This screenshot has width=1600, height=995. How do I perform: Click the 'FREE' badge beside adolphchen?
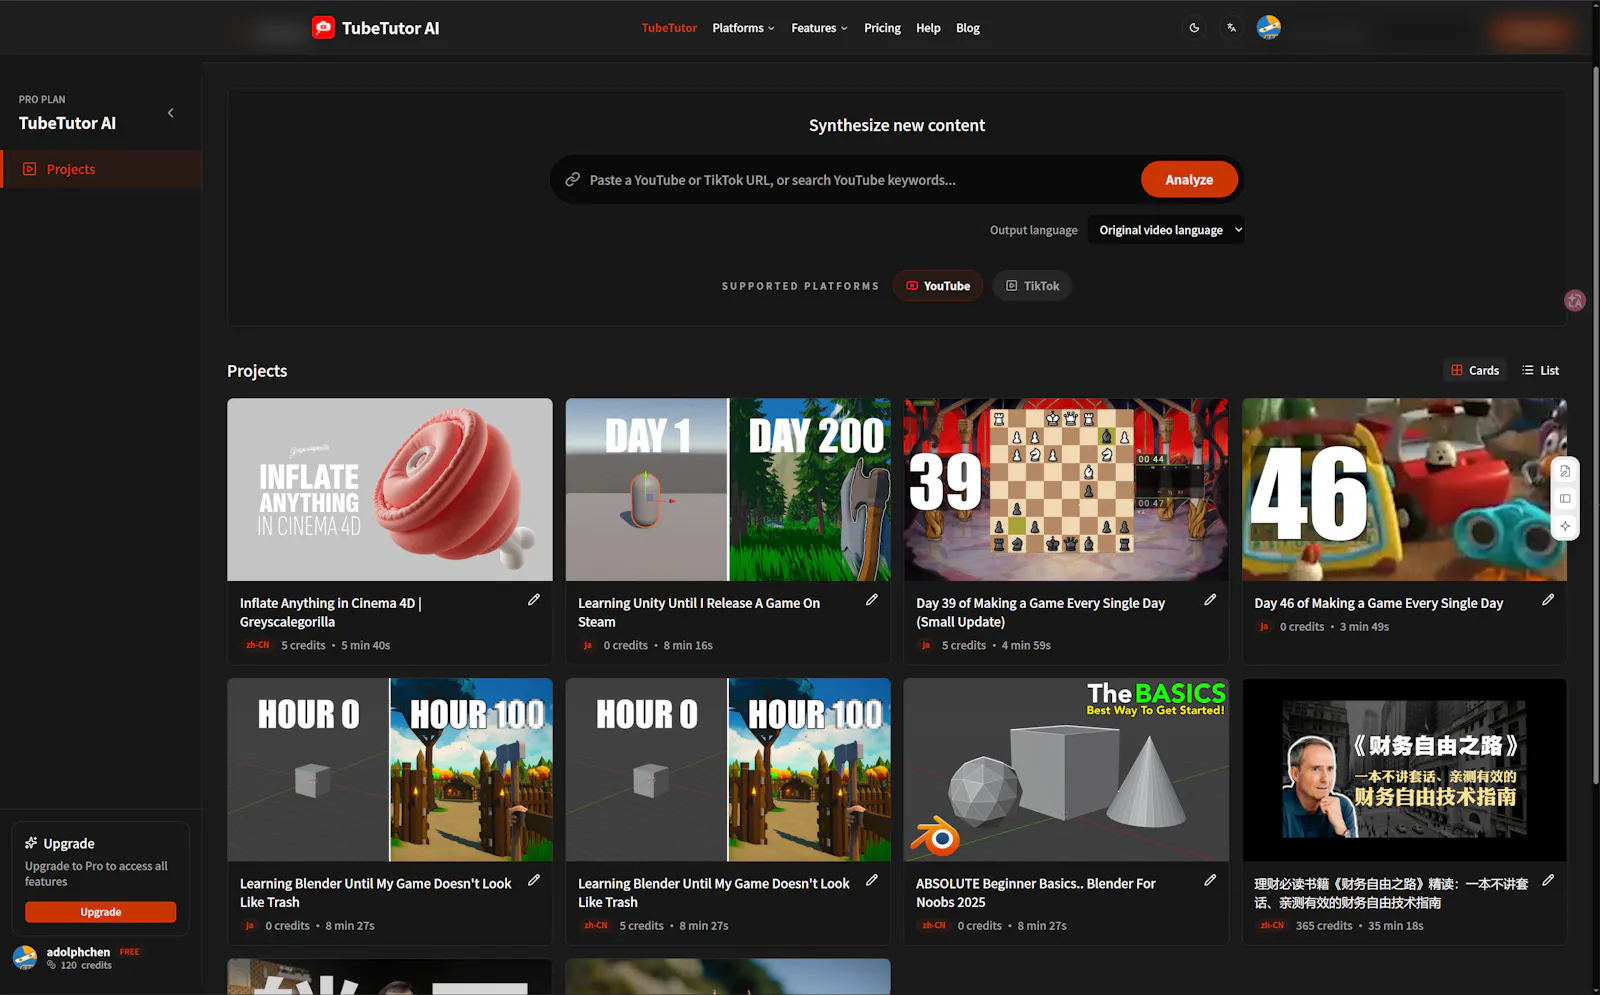tap(130, 952)
